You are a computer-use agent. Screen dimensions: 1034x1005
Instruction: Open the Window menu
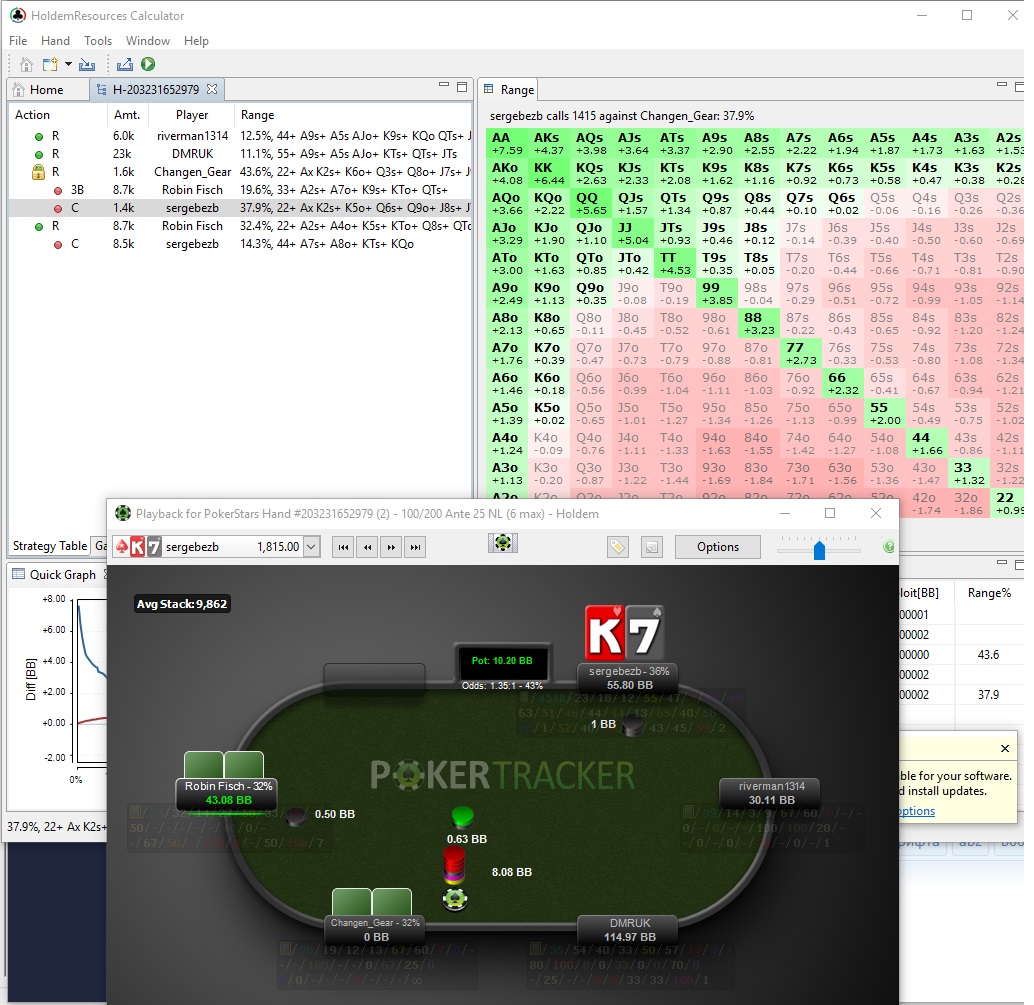point(148,41)
